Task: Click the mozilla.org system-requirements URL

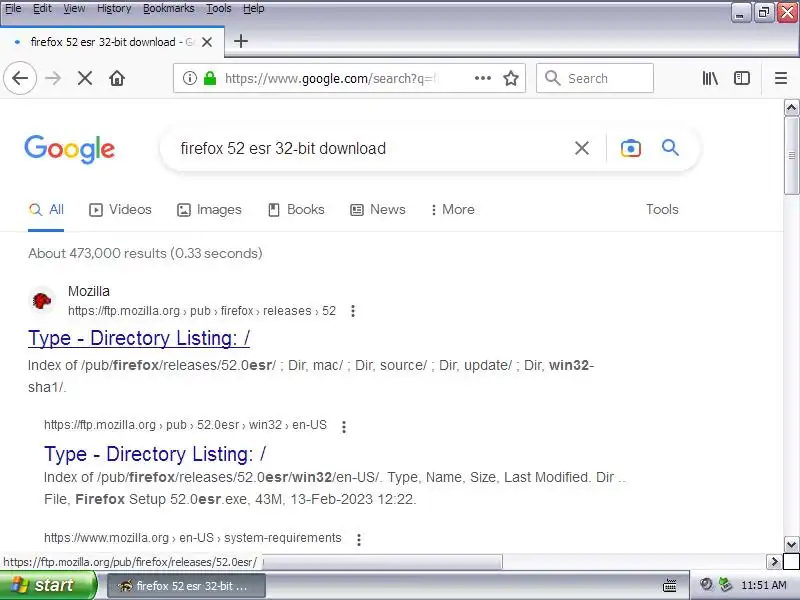Action: [x=193, y=538]
